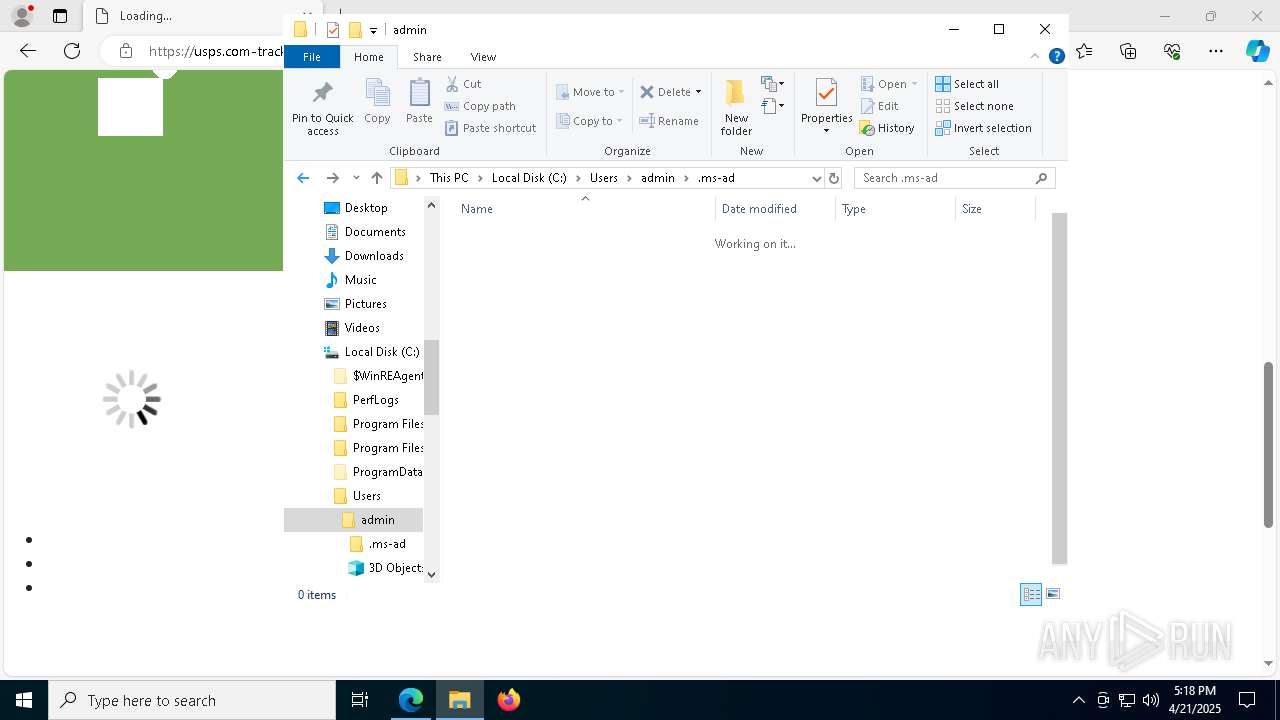Click Copy path in ribbon

480,106
